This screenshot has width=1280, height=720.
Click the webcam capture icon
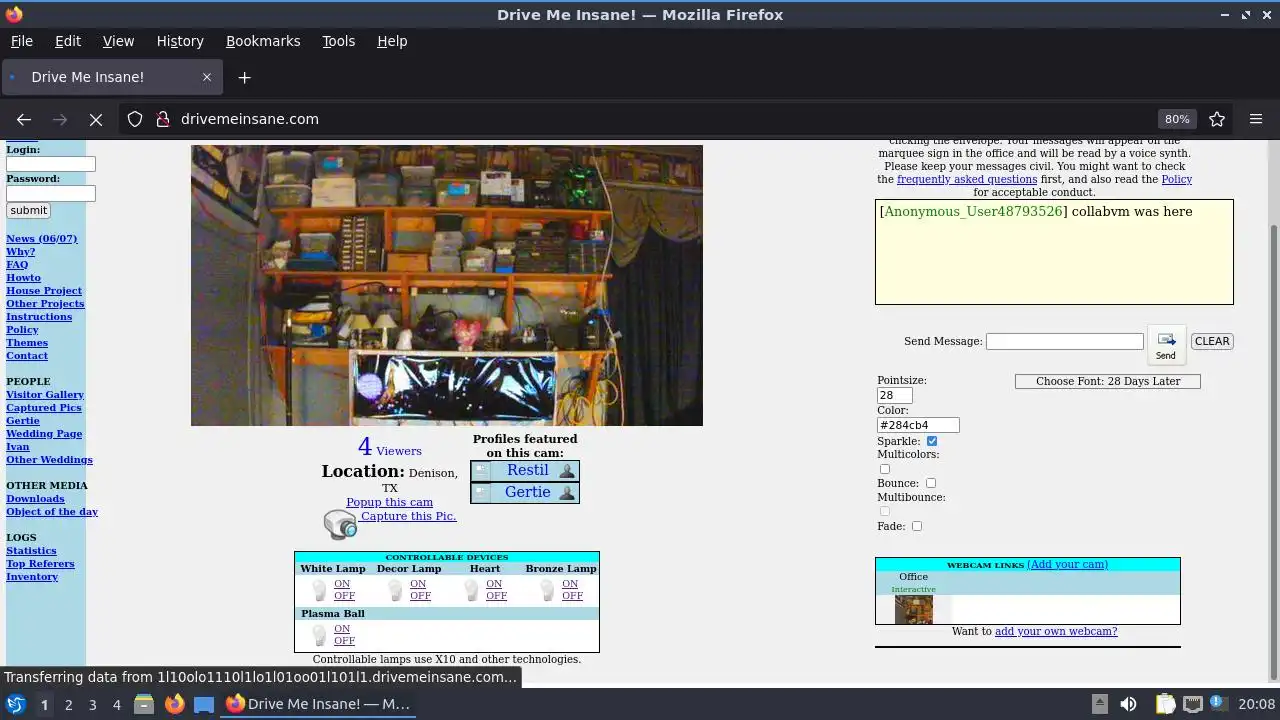coord(340,524)
